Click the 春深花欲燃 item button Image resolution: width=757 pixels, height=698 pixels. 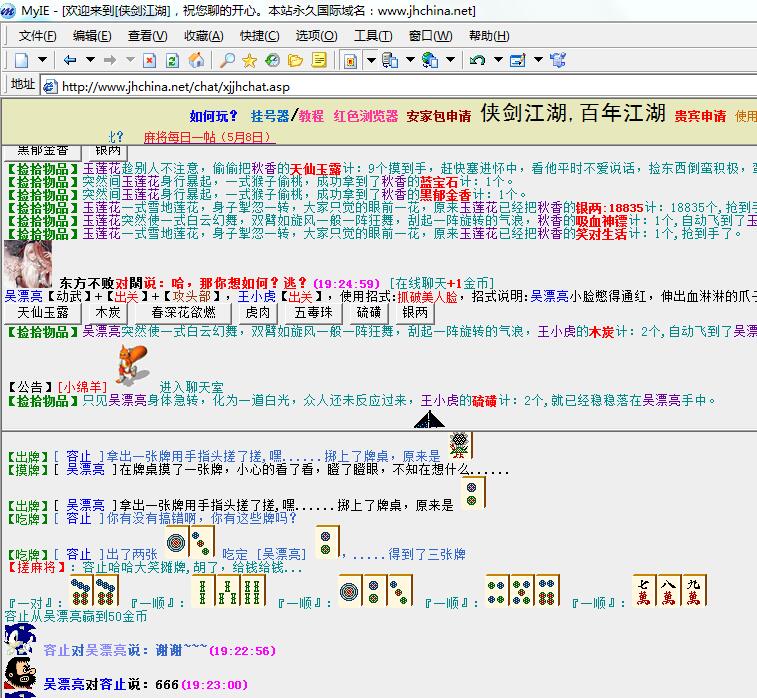click(x=183, y=313)
